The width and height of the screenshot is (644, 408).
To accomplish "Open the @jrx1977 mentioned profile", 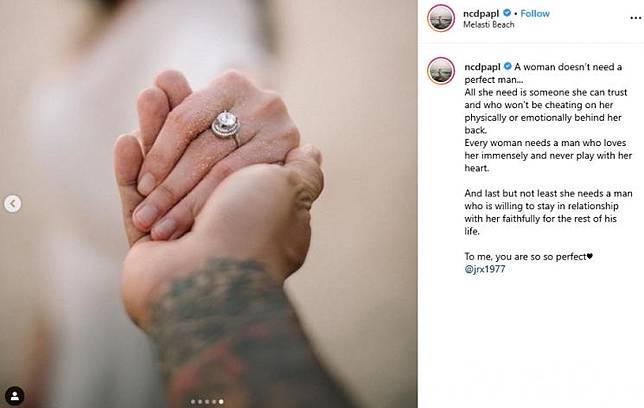I will click(x=485, y=269).
